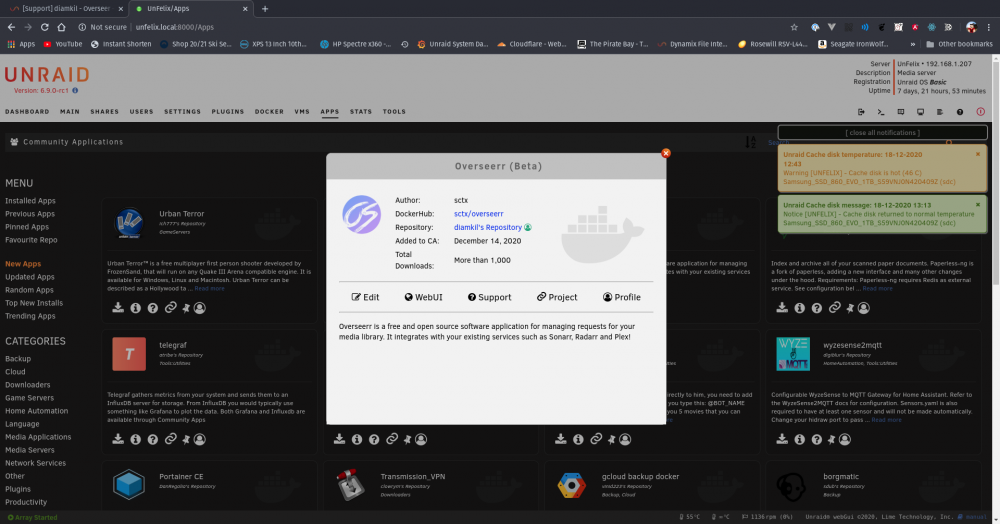Open the Home Automation category
Viewport: 1000px width, 524px height.
pyautogui.click(x=36, y=411)
